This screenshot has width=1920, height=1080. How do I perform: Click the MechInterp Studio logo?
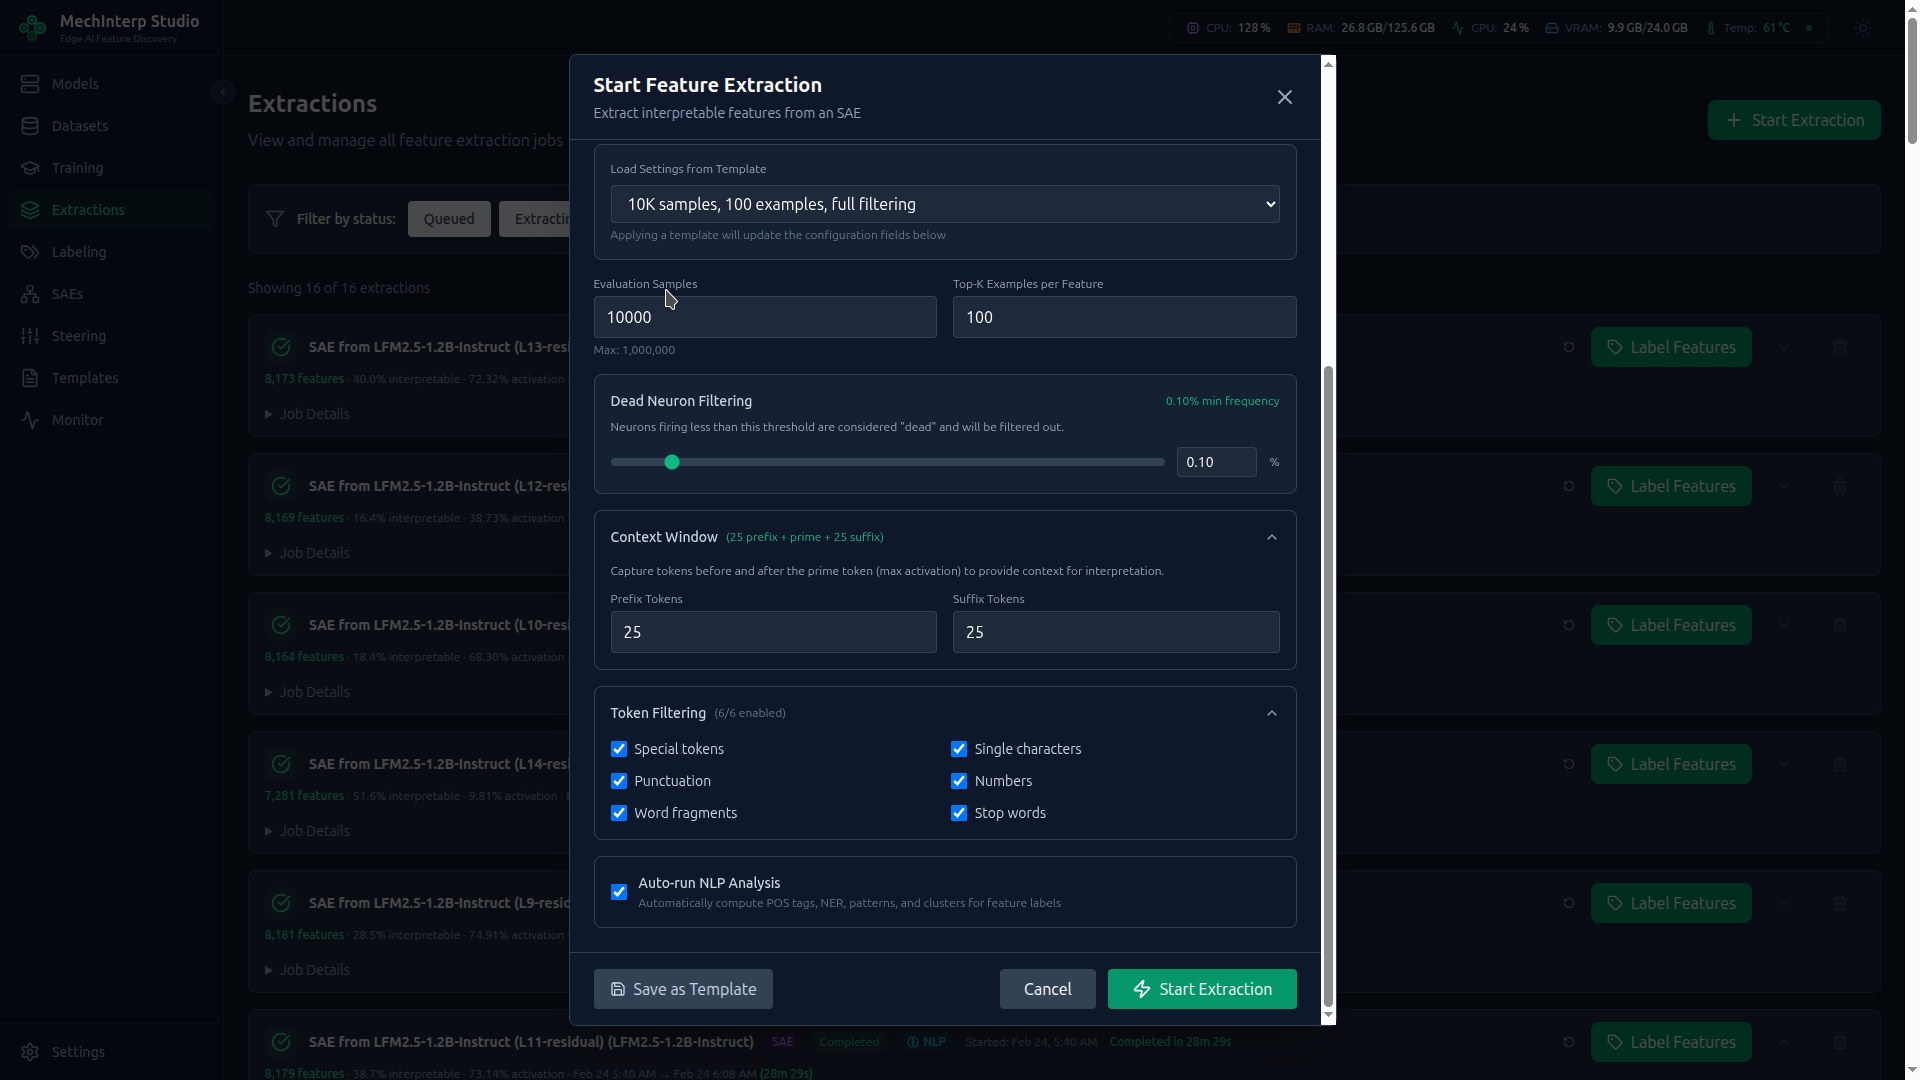(x=32, y=28)
